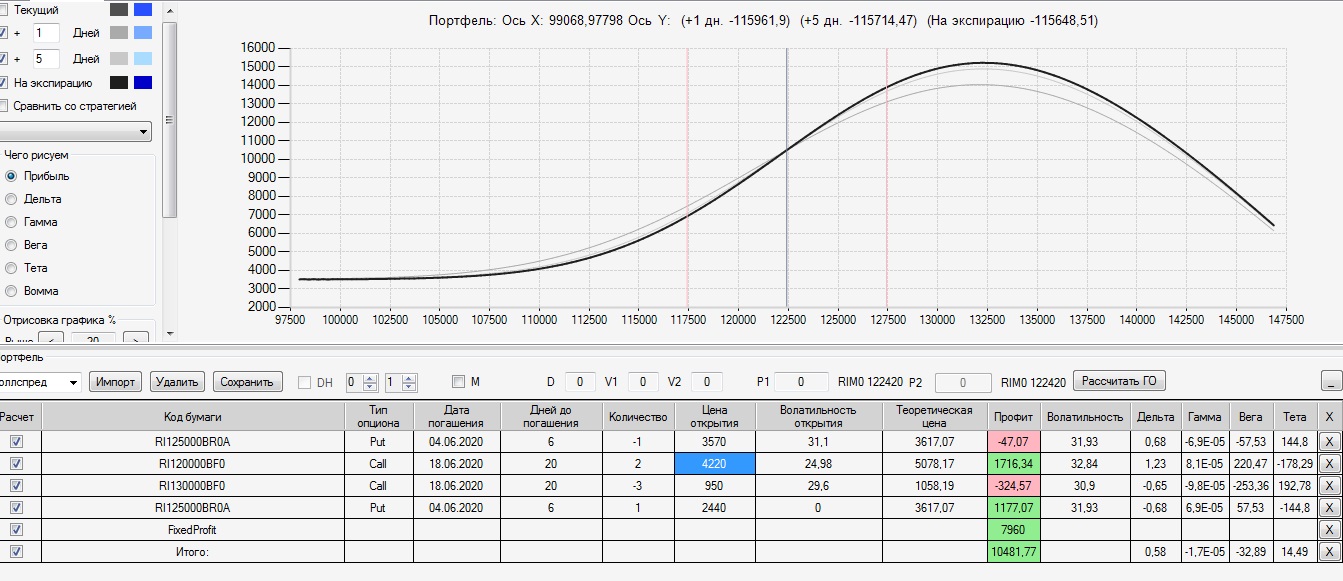Viewport: 1343px width, 581px height.
Task: Pick the pale blue swatch for +5 Дней
Action: tap(143, 59)
